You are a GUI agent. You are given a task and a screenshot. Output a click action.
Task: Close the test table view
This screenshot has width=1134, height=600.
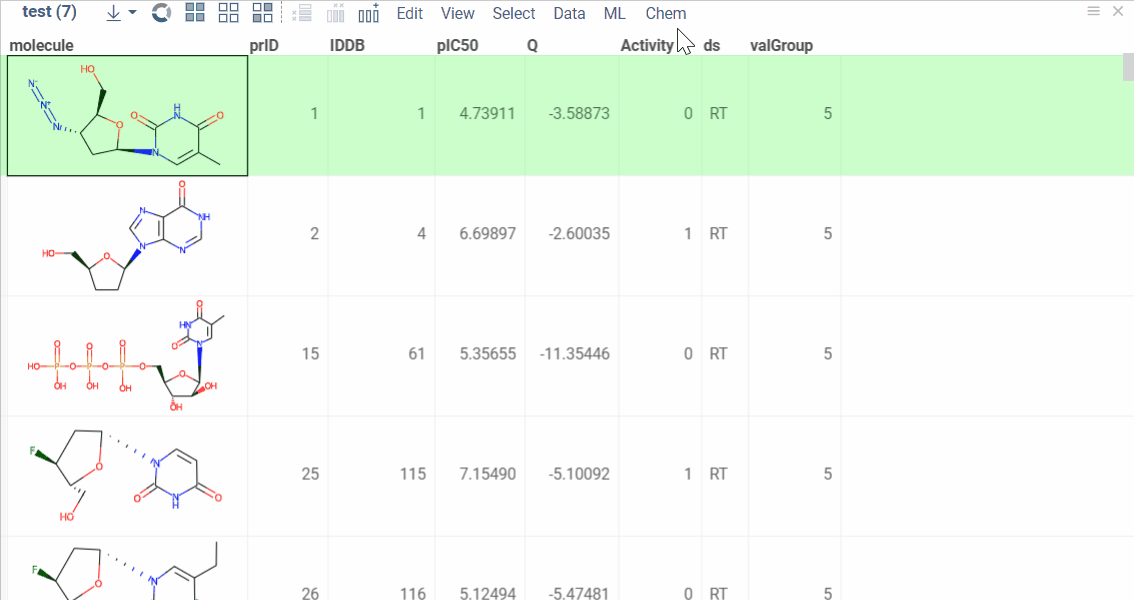click(1118, 11)
